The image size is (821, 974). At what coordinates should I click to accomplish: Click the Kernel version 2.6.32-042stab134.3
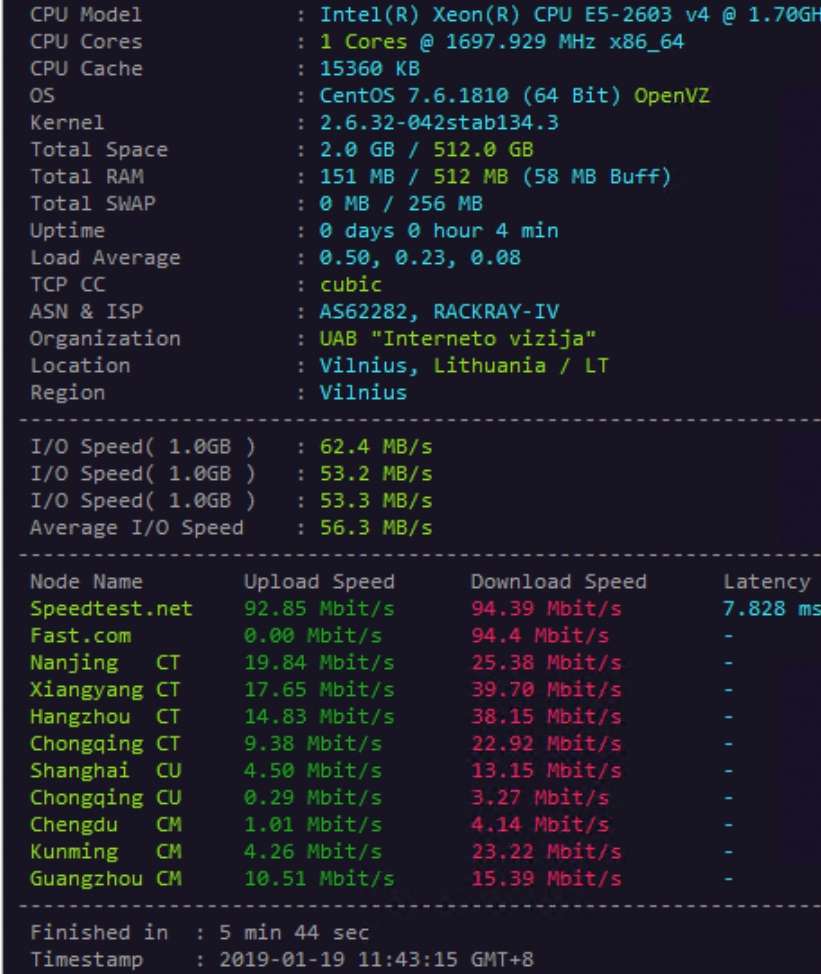439,123
